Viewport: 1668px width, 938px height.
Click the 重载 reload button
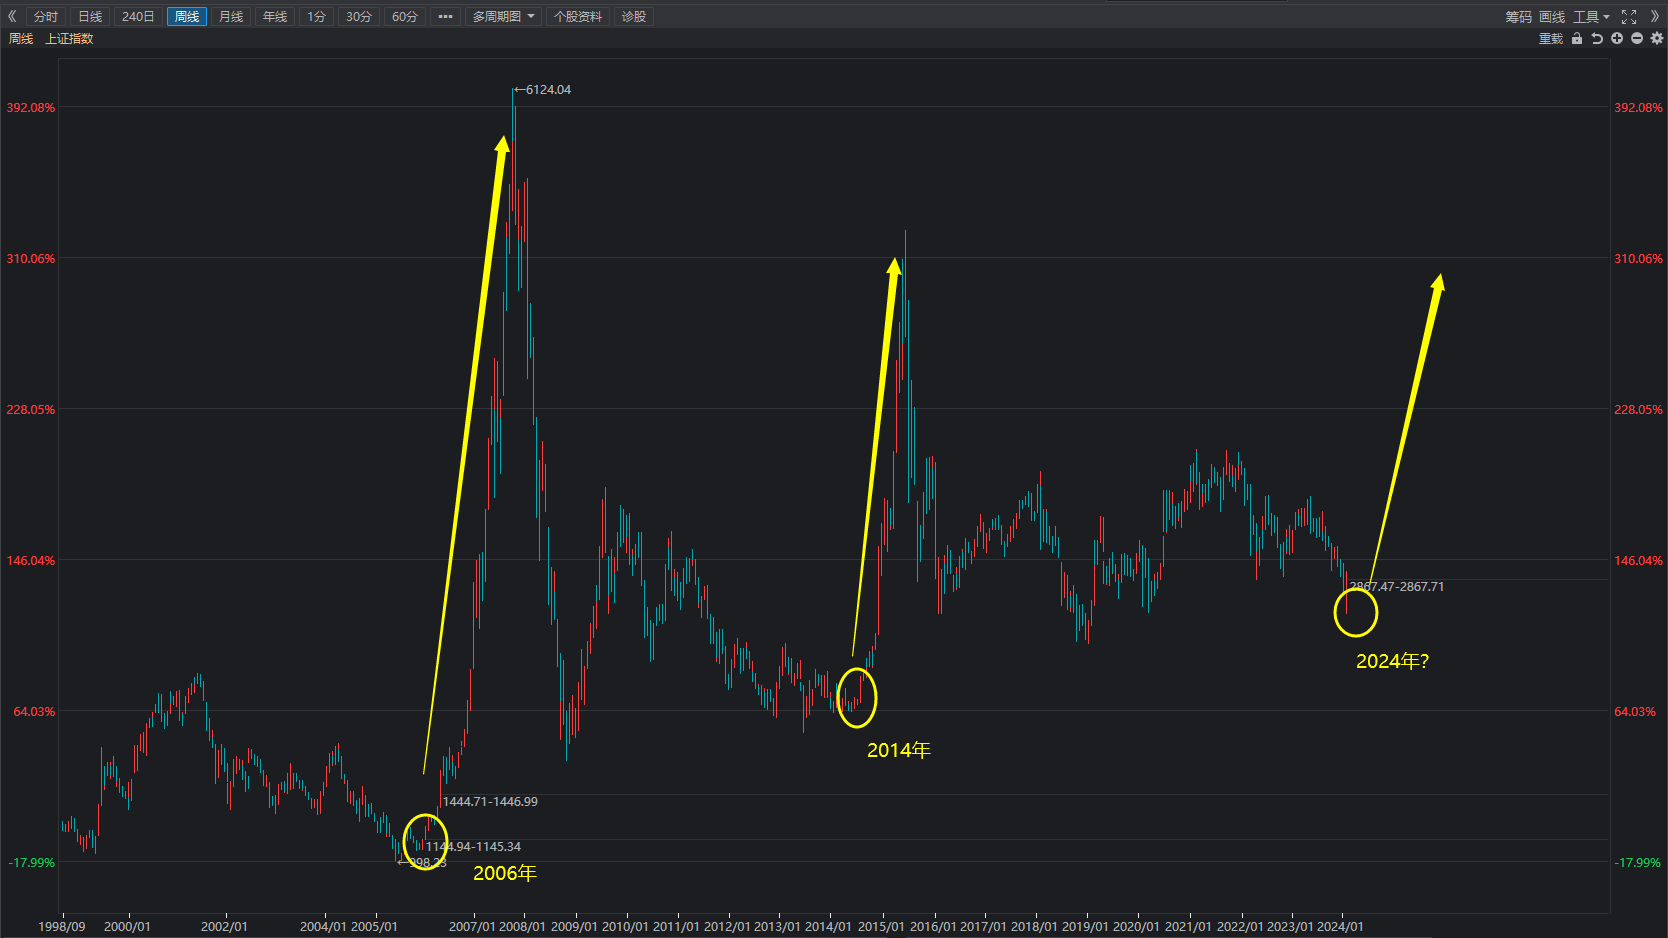pyautogui.click(x=1551, y=39)
